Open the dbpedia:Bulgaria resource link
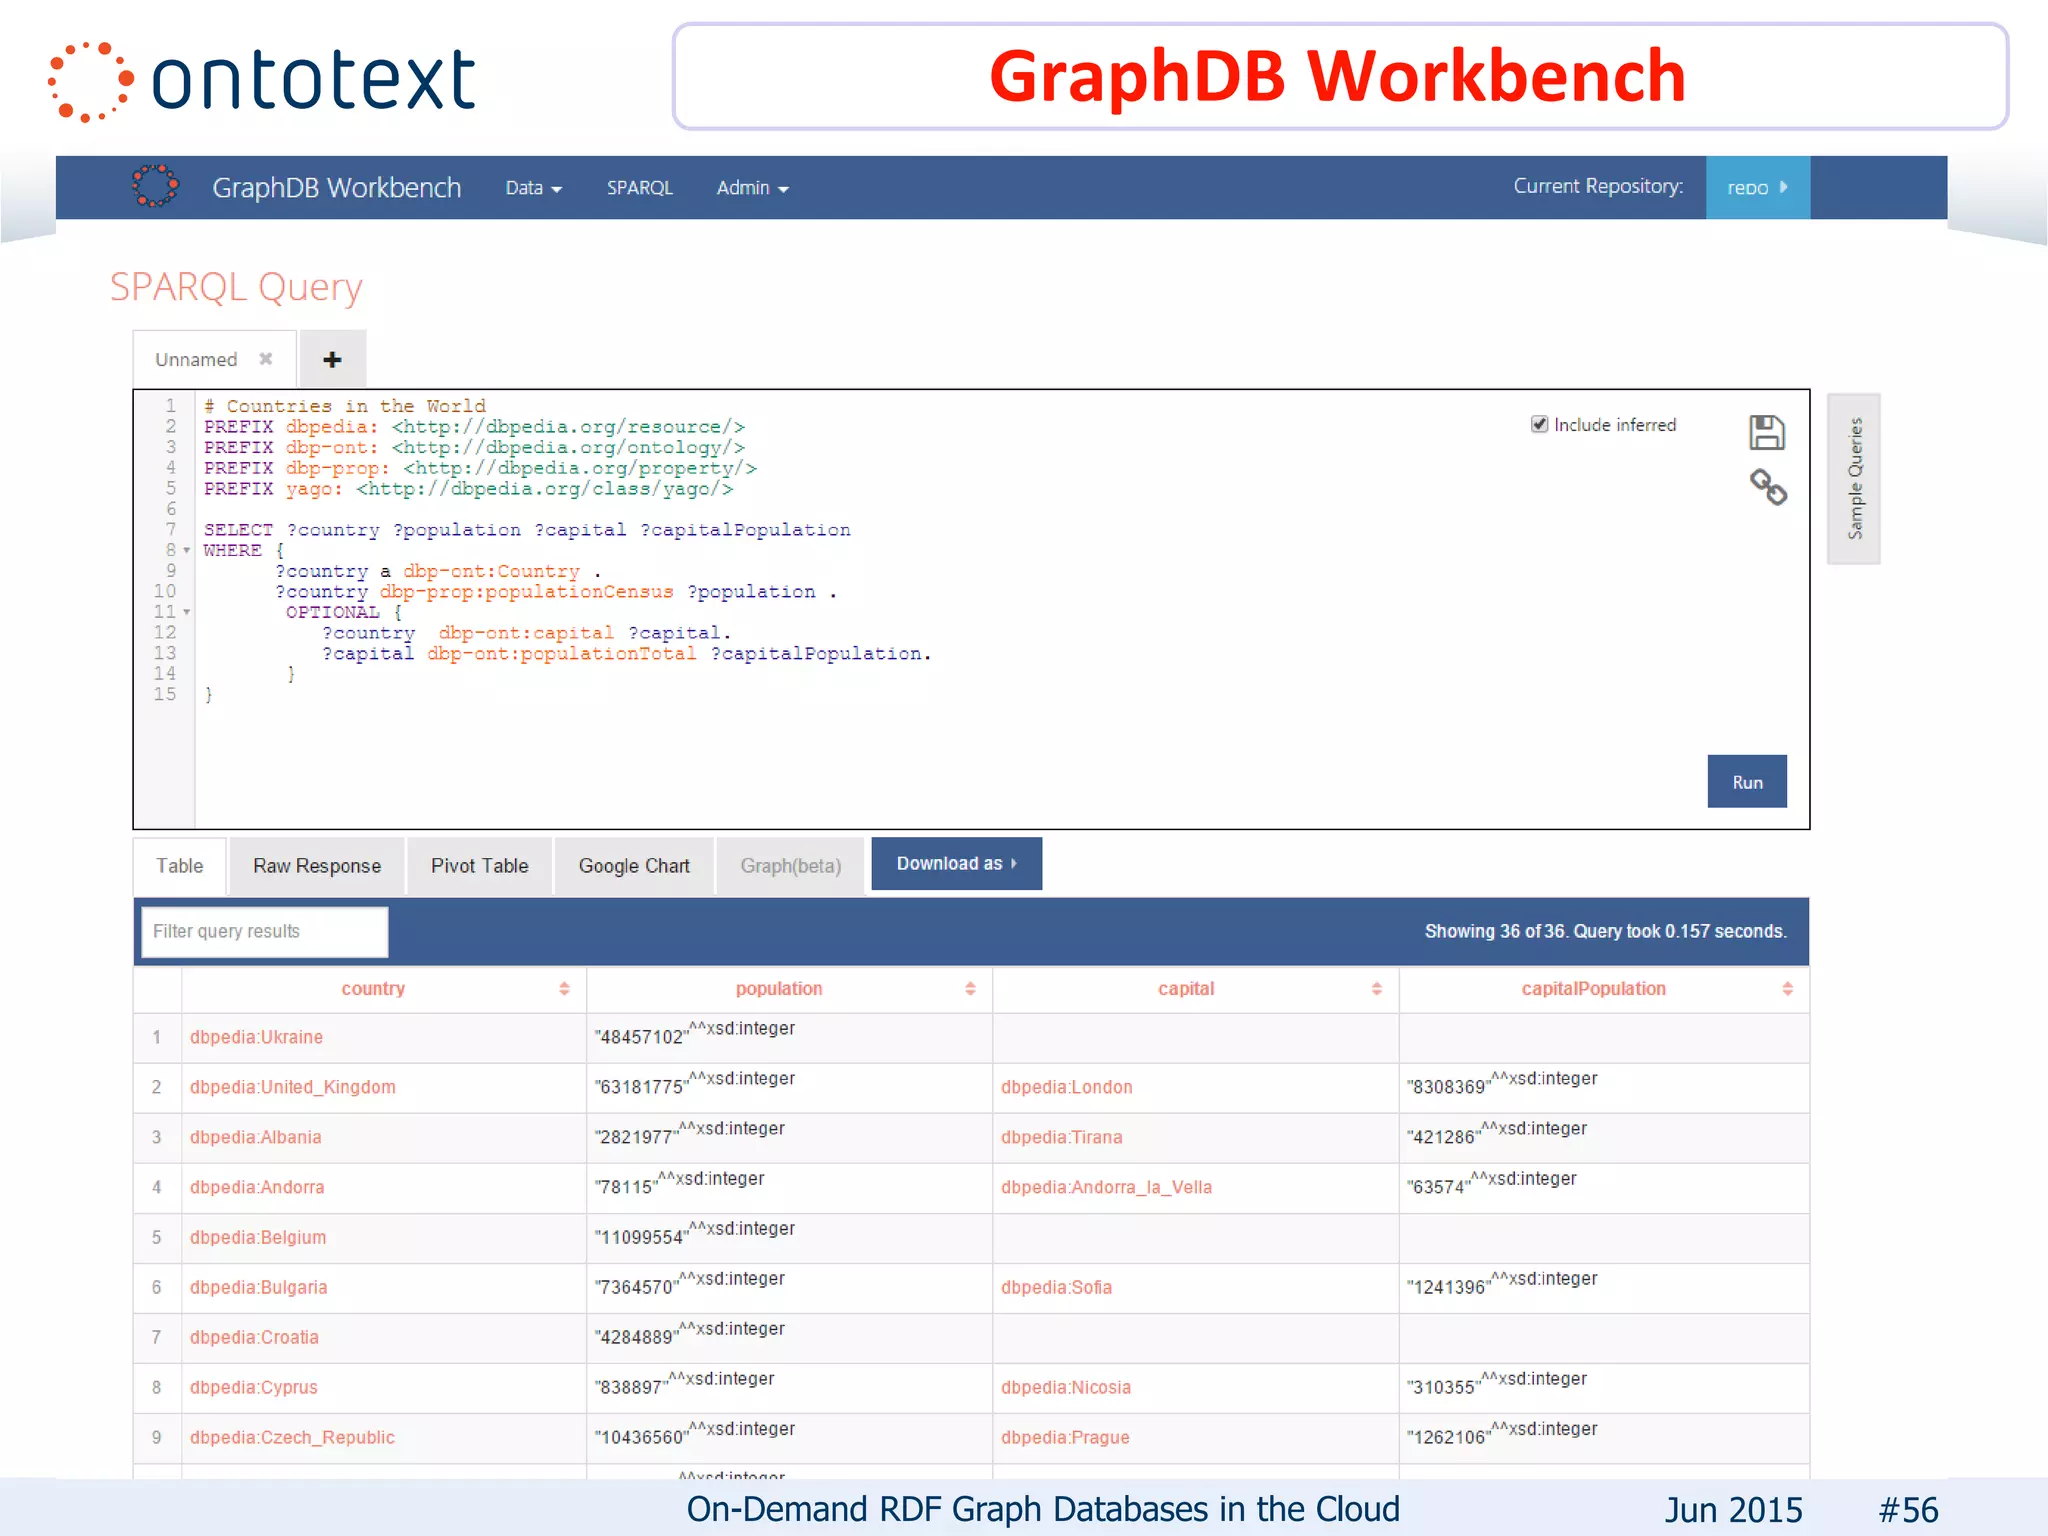Image resolution: width=2048 pixels, height=1536 pixels. (258, 1287)
